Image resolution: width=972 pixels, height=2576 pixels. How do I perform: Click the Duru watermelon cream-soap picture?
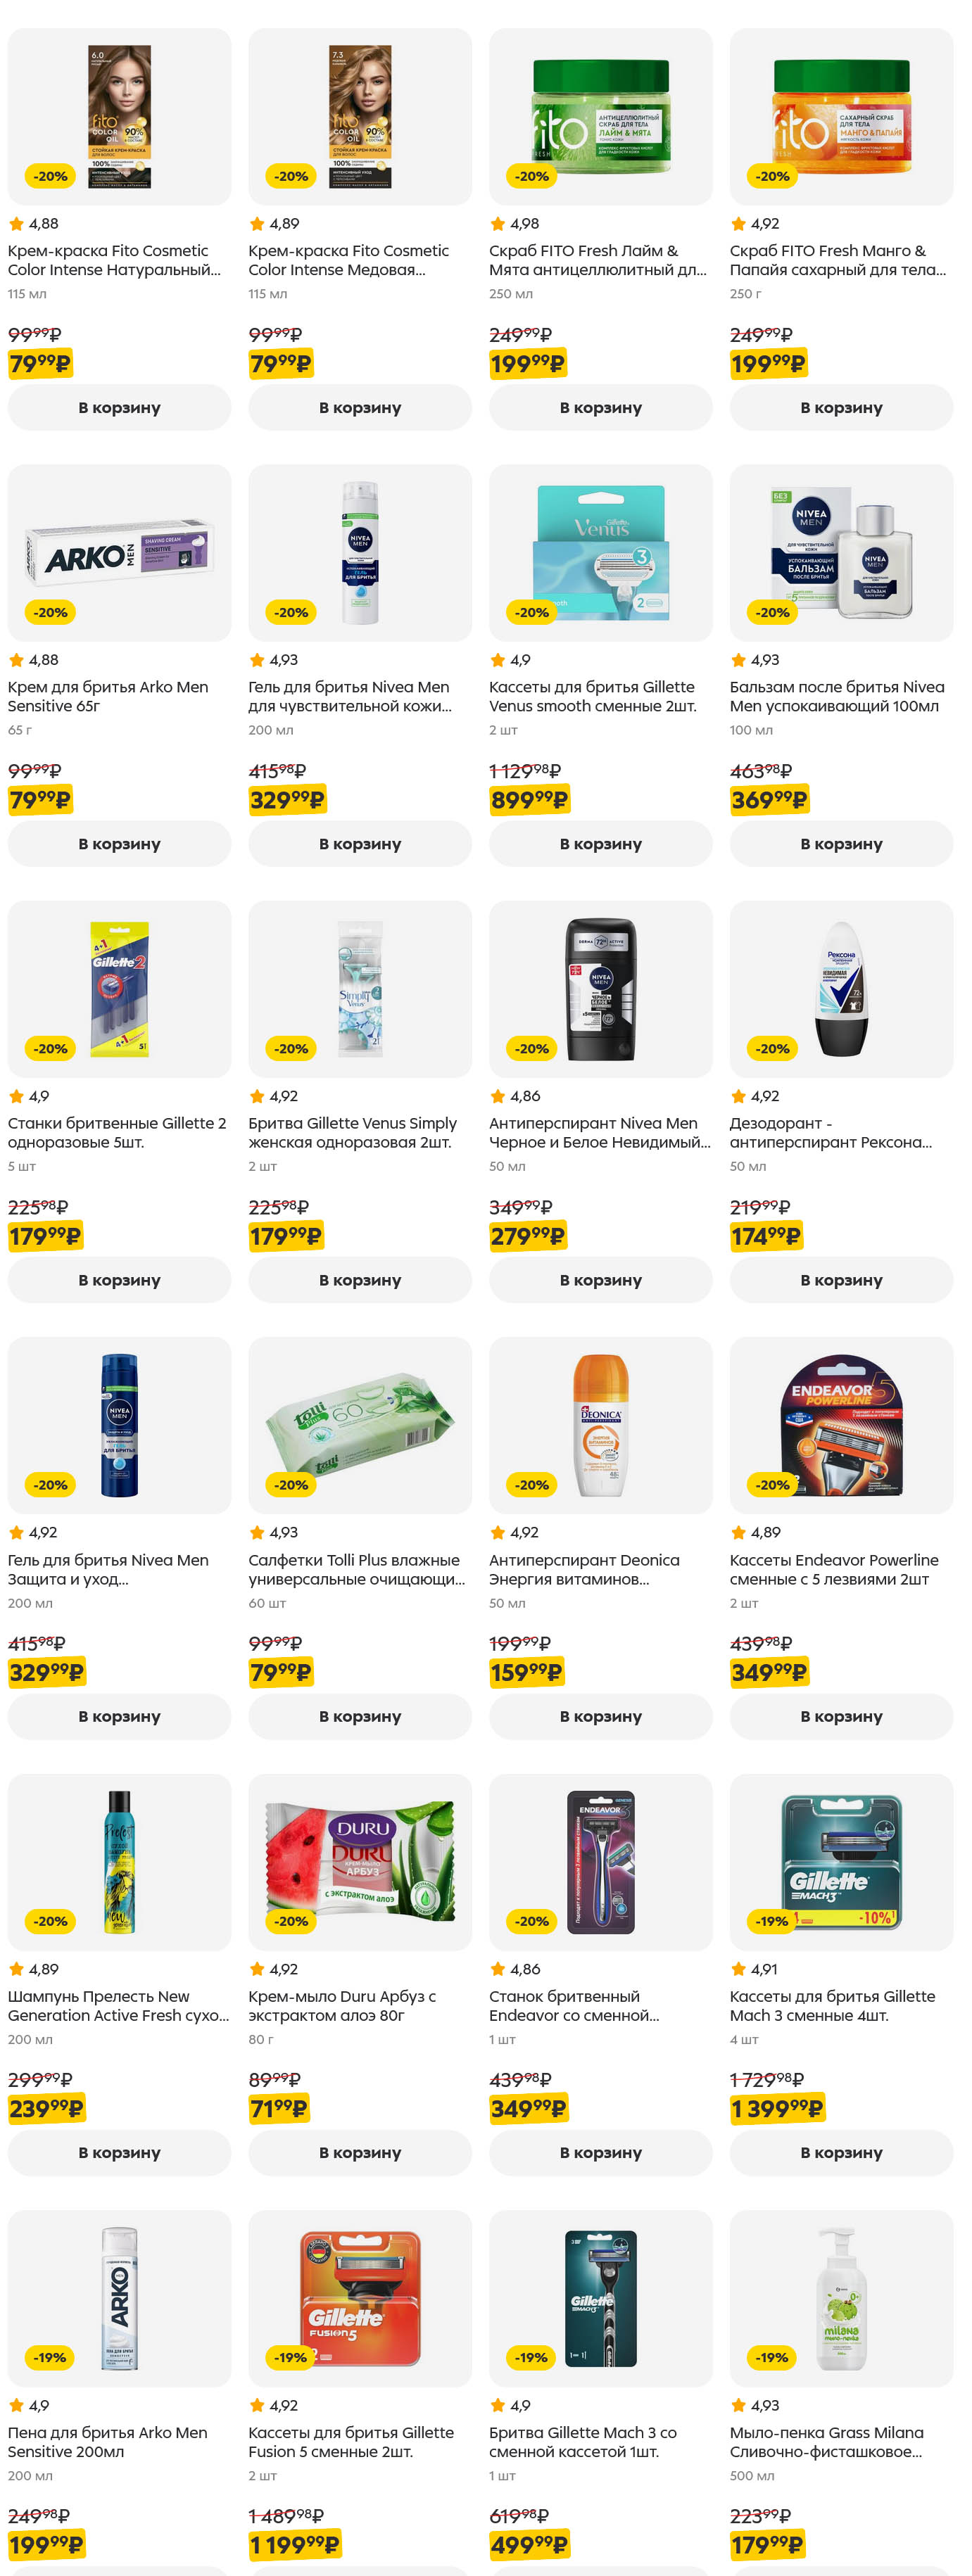pos(360,1861)
